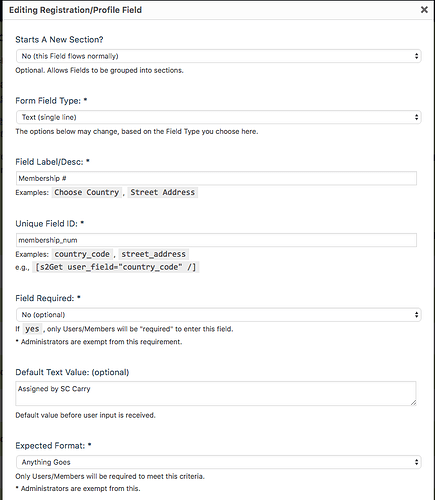Open the Expected Format dropdown
The image size is (435, 500).
click(x=219, y=462)
